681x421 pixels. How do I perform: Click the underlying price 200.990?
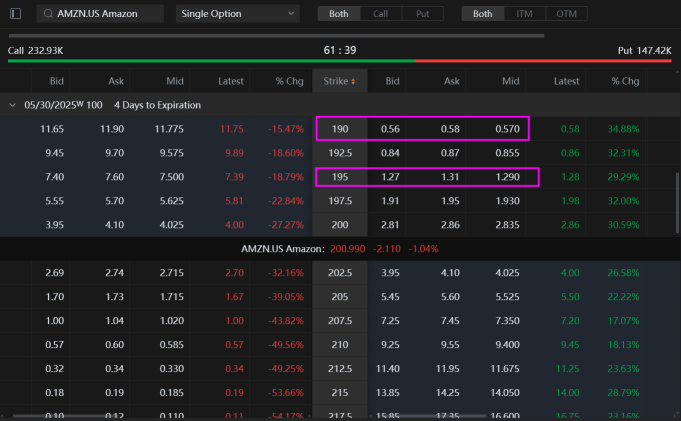(x=347, y=249)
